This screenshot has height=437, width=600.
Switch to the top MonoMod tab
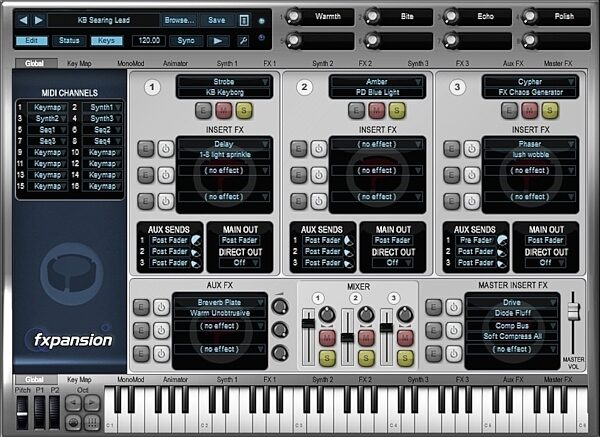click(x=130, y=64)
